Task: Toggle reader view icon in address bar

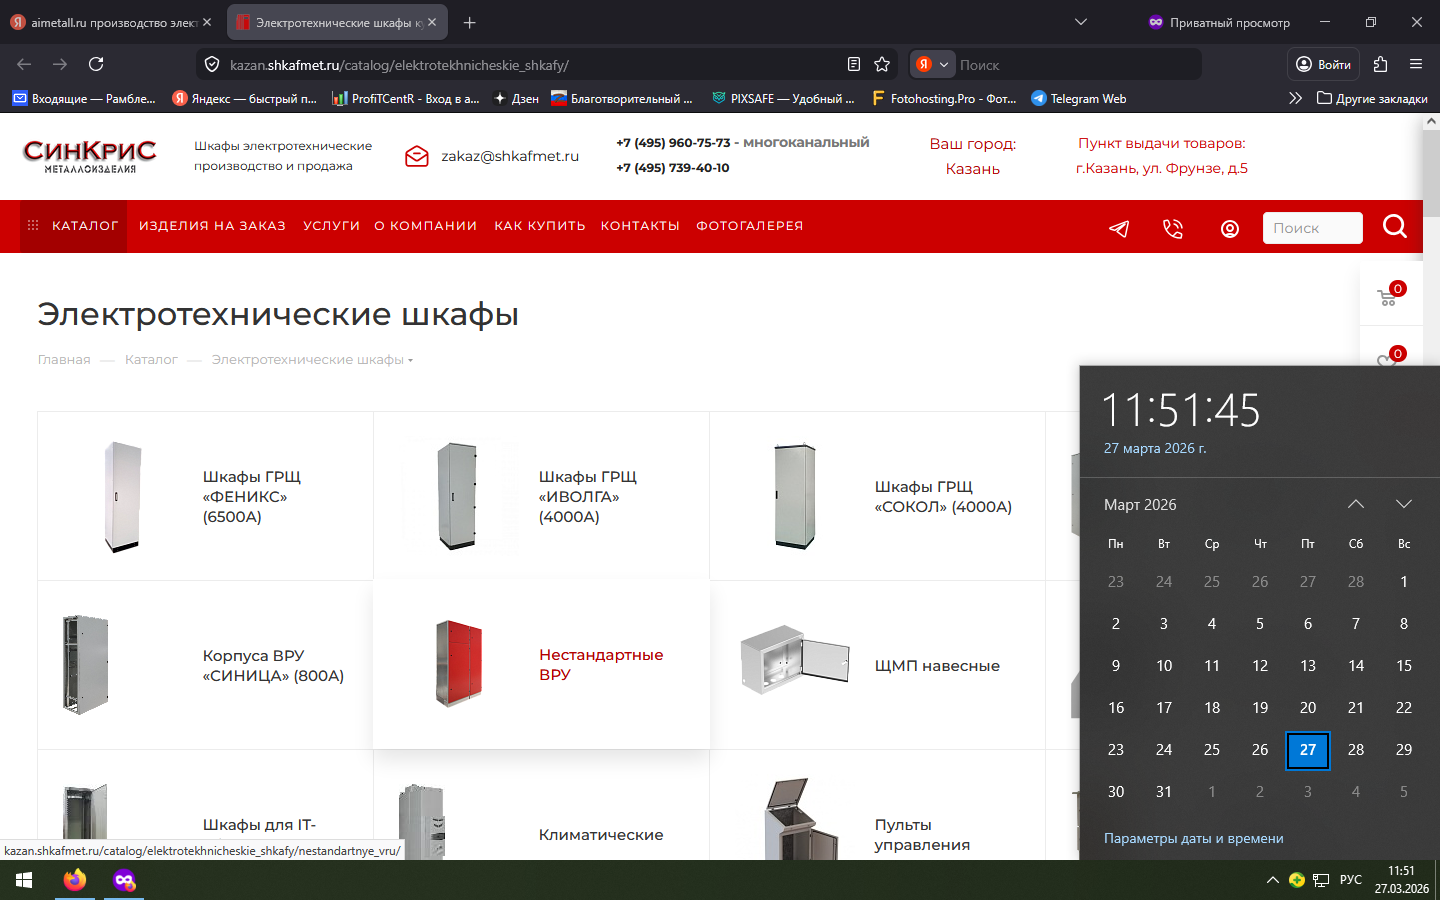Action: point(854,64)
